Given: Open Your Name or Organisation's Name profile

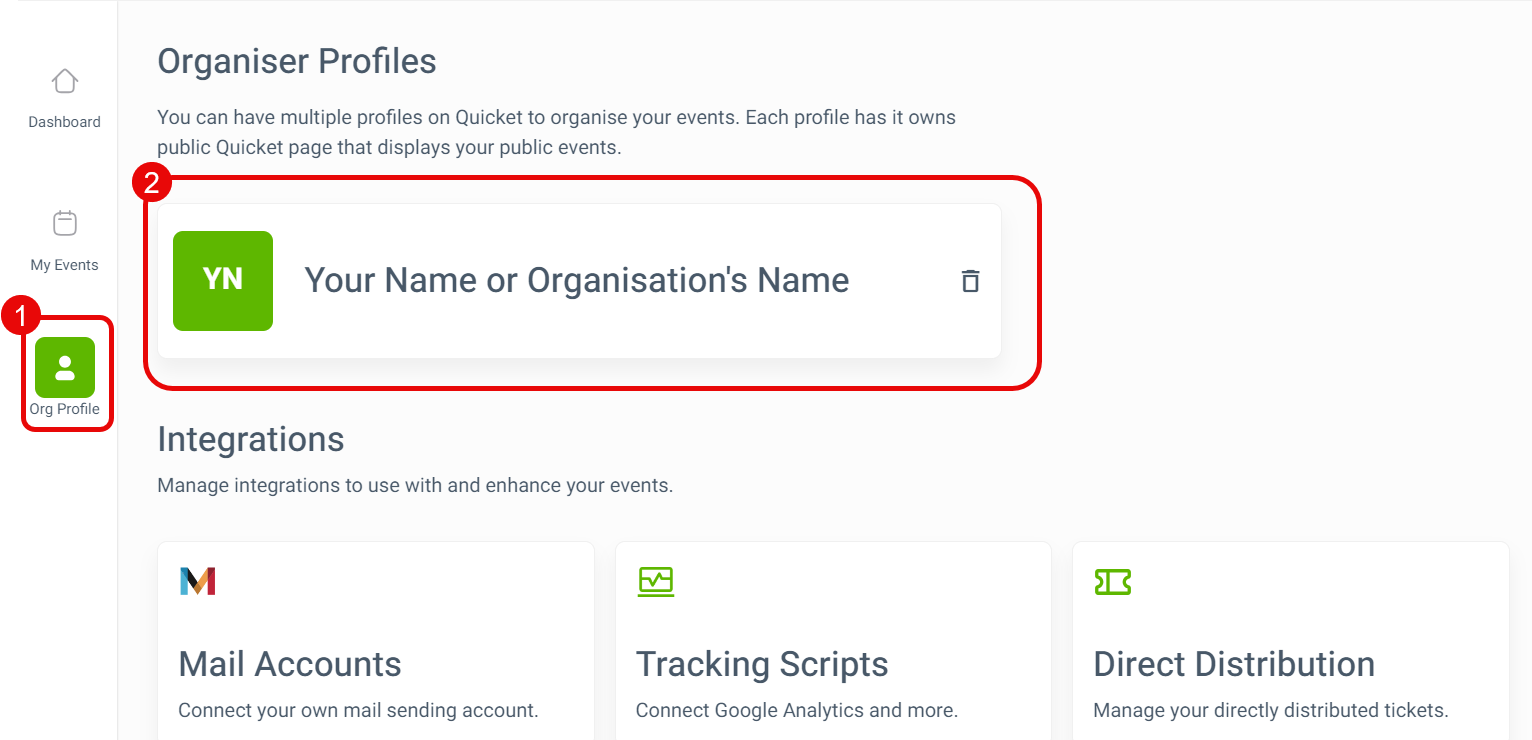Looking at the screenshot, I should click(x=577, y=280).
